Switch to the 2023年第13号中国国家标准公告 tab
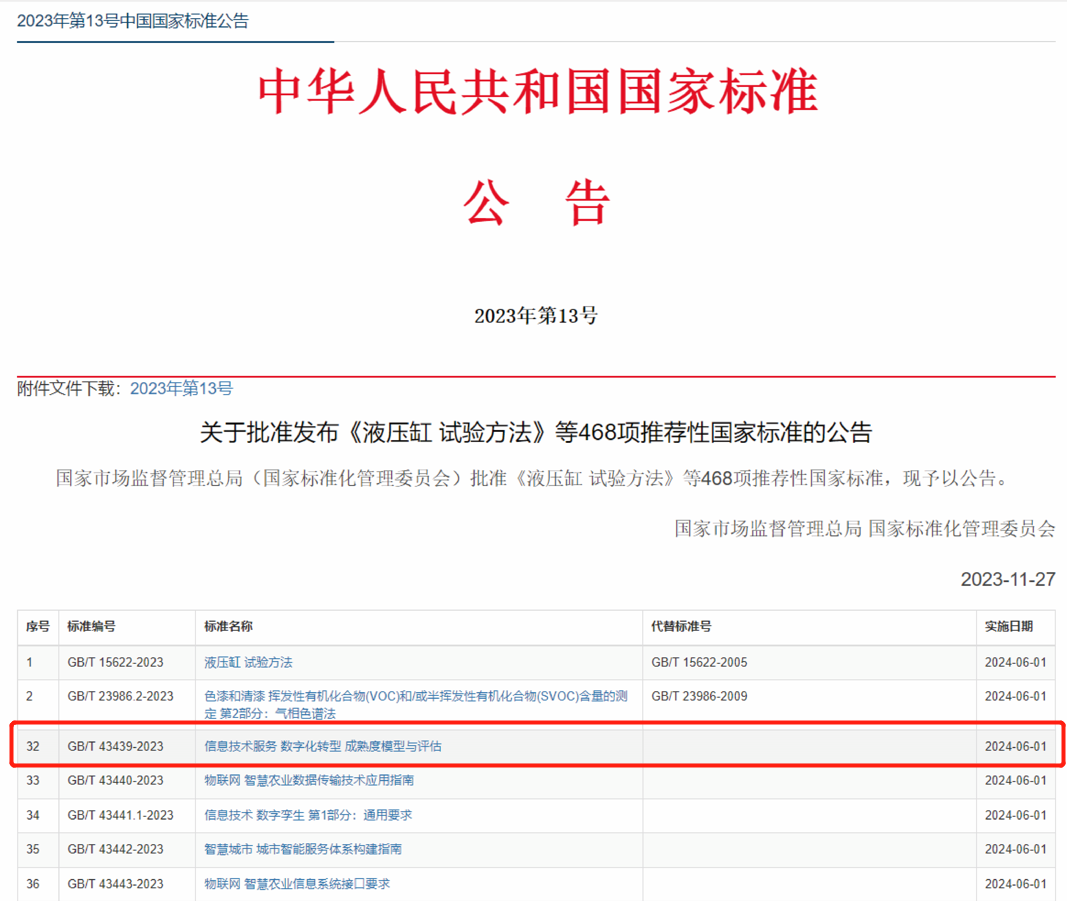The width and height of the screenshot is (1067, 901). click(133, 19)
